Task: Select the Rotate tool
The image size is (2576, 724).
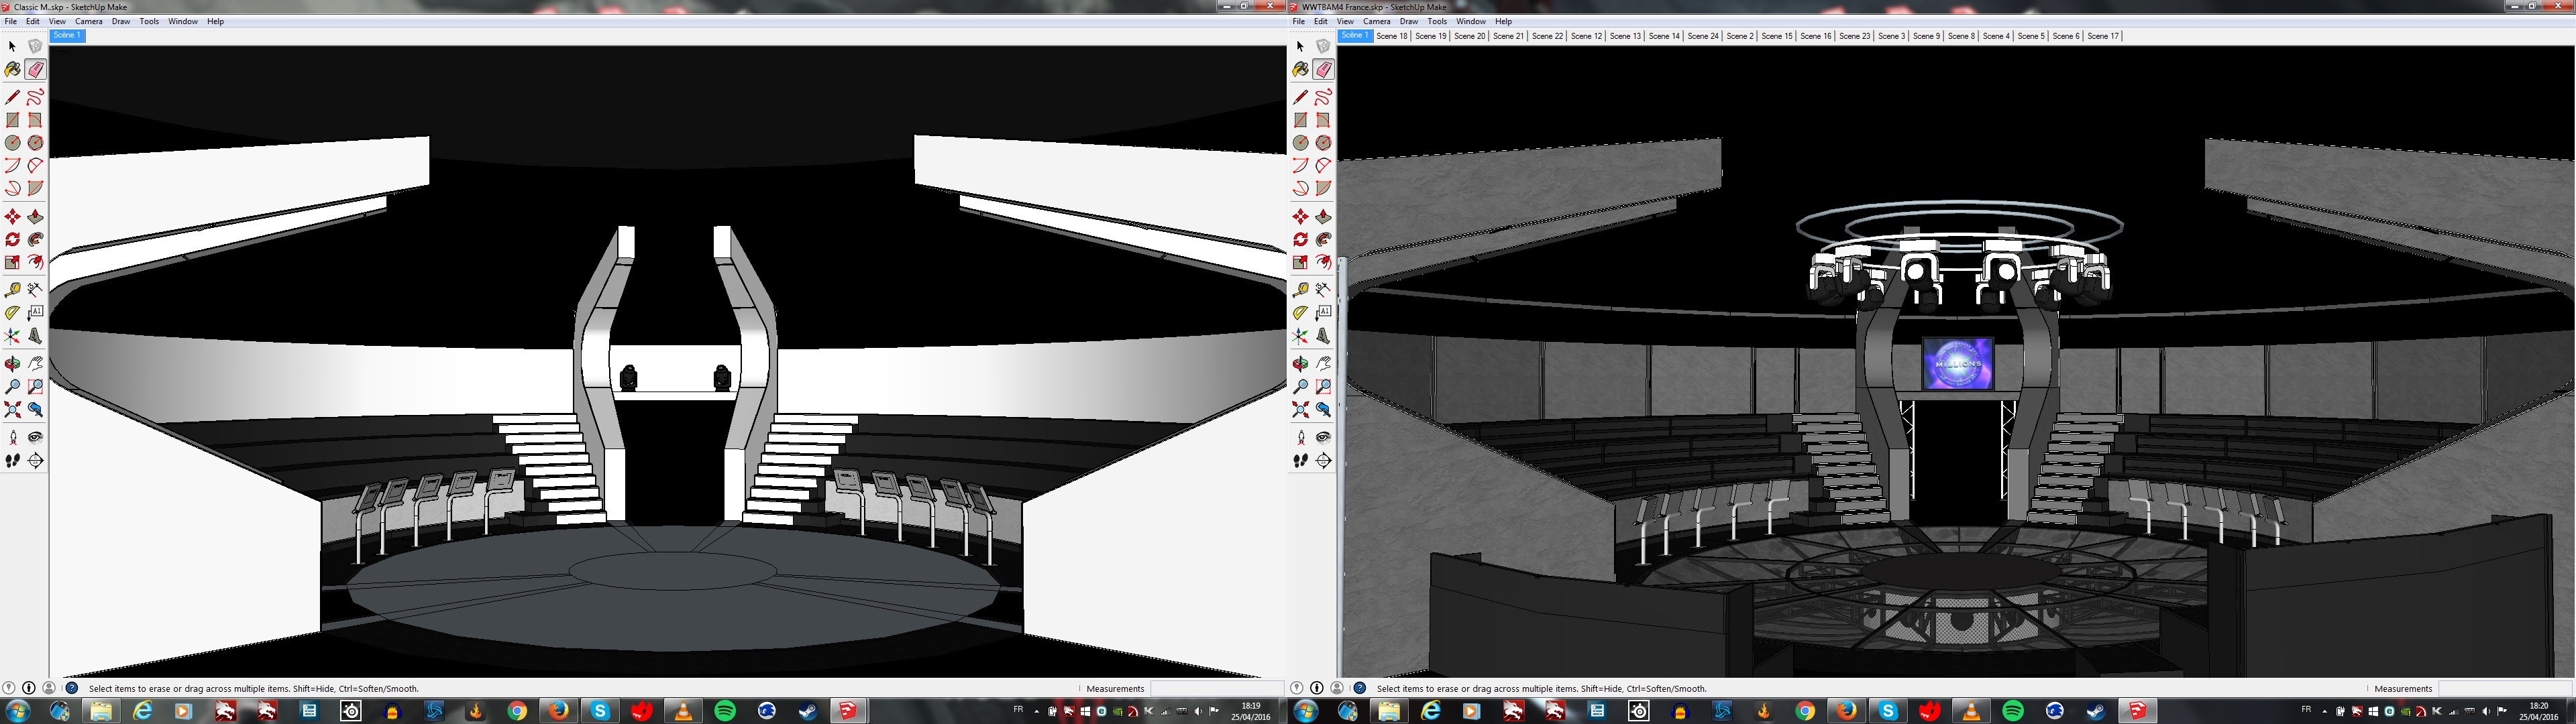Action: [12, 239]
